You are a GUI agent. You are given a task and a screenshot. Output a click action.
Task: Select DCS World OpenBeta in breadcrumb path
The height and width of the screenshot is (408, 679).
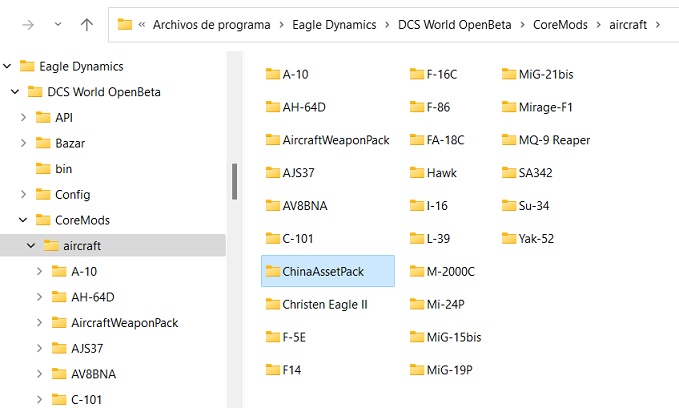[x=454, y=25]
